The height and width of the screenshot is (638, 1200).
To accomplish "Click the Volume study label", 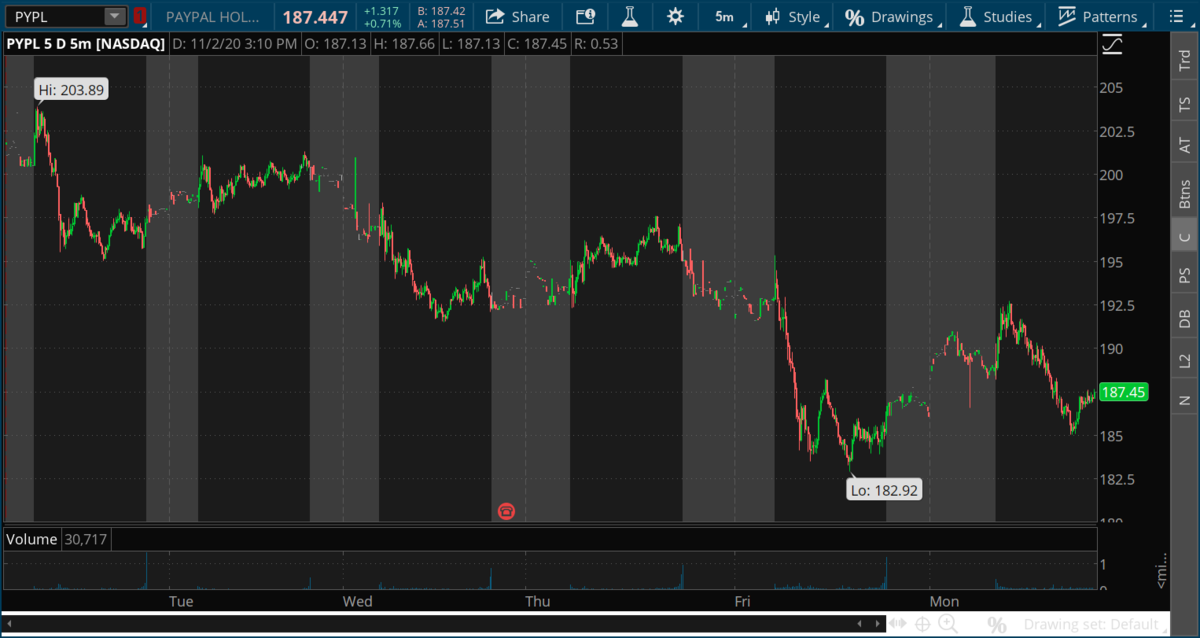I will click(x=33, y=539).
